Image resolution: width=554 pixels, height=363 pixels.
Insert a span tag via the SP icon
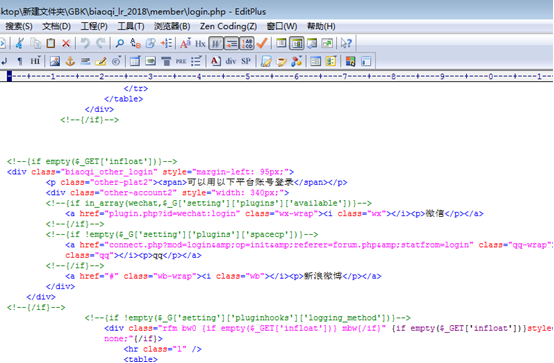tap(246, 61)
